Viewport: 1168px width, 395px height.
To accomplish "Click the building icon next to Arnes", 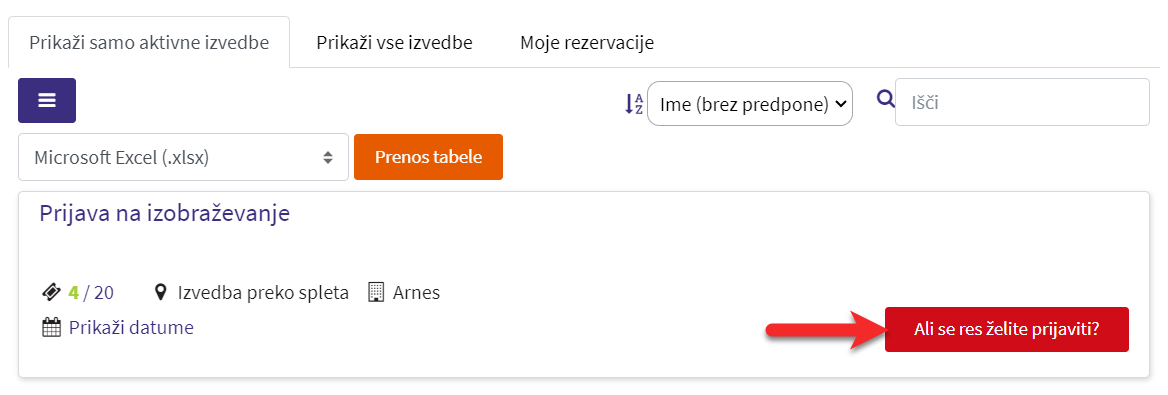I will (376, 292).
